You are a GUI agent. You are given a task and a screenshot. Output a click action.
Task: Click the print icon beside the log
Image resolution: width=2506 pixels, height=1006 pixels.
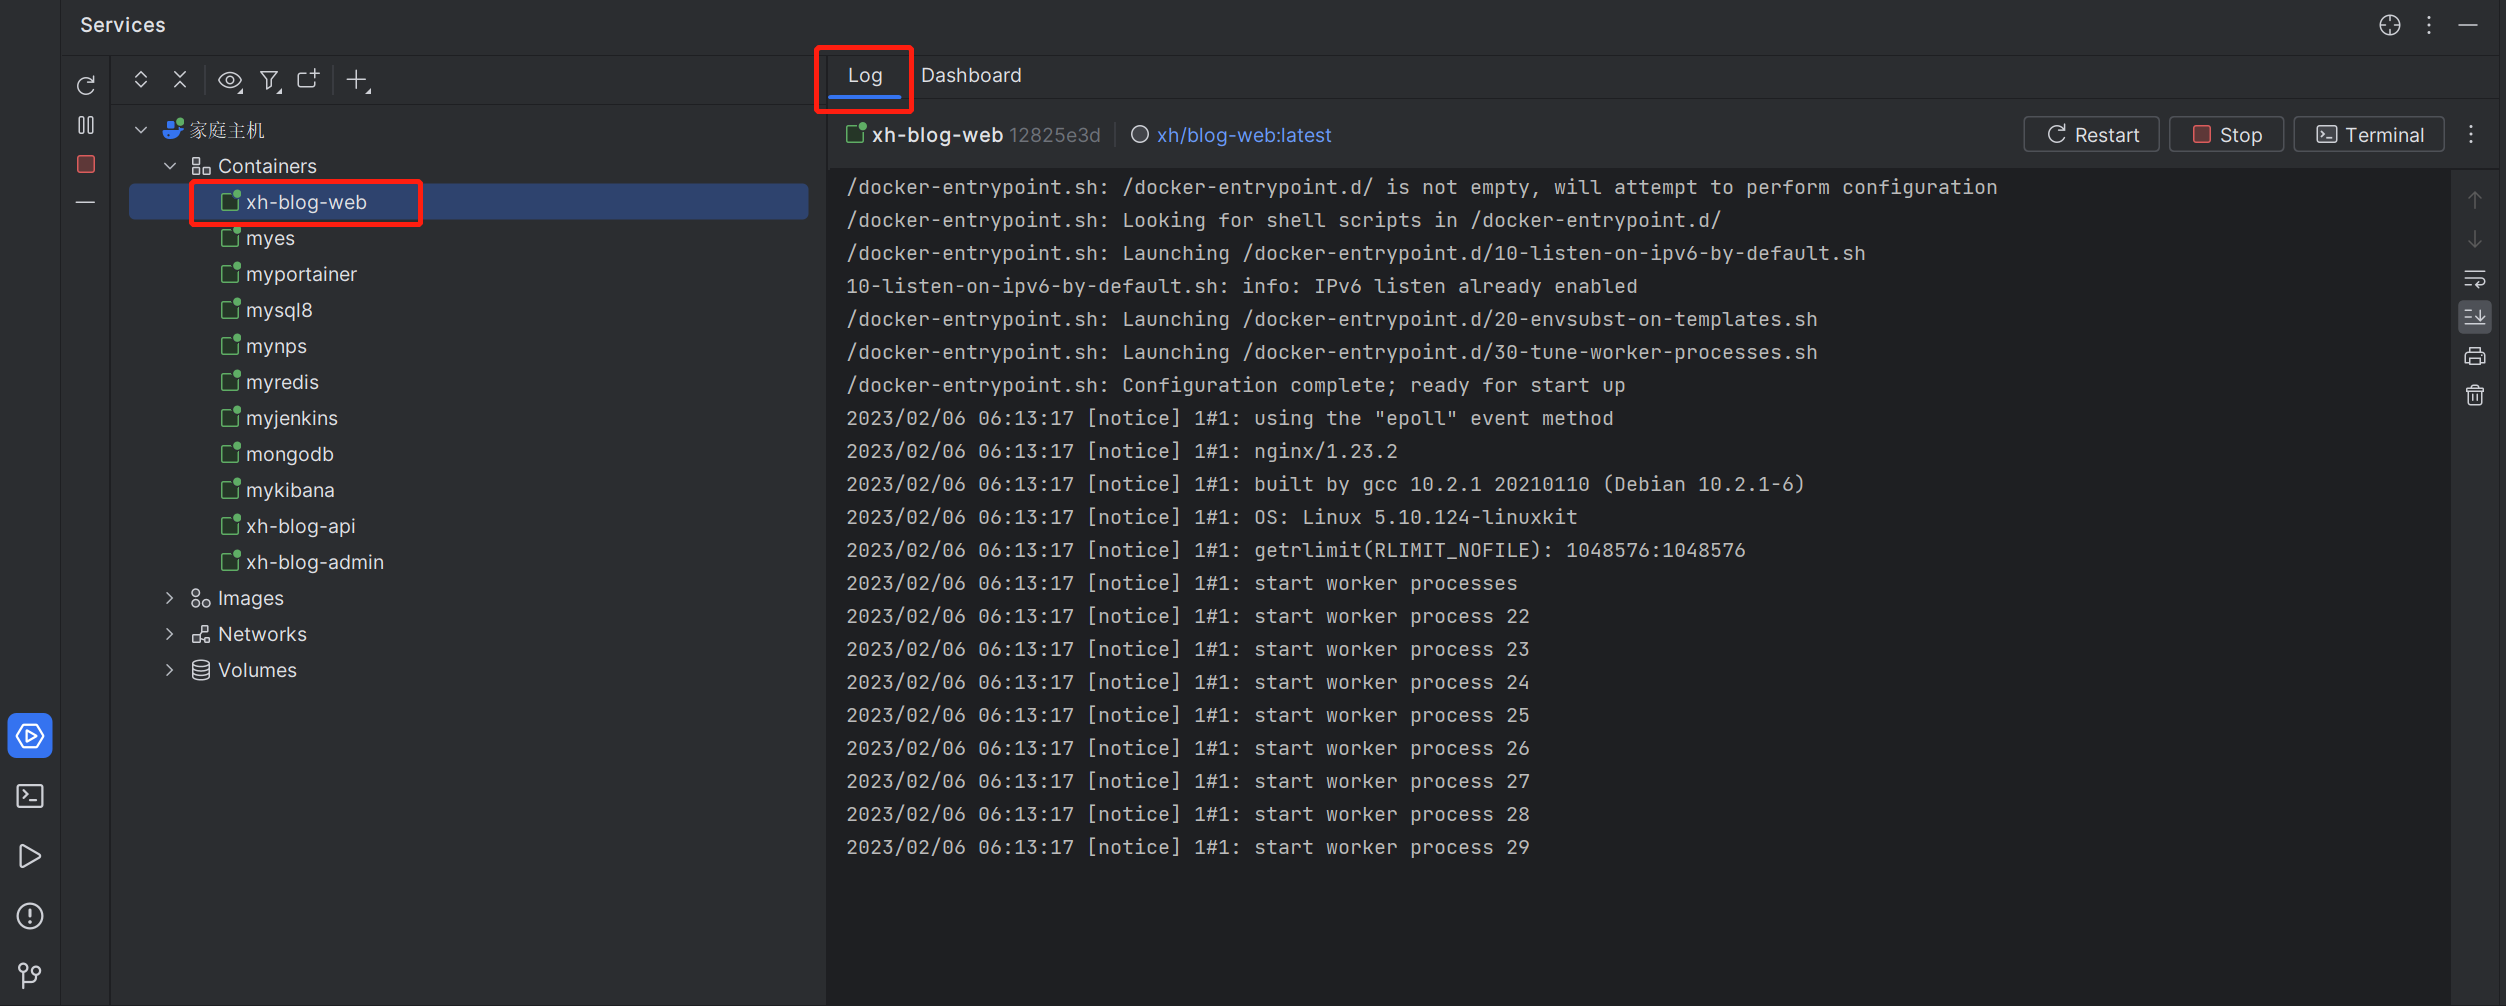tap(2475, 357)
